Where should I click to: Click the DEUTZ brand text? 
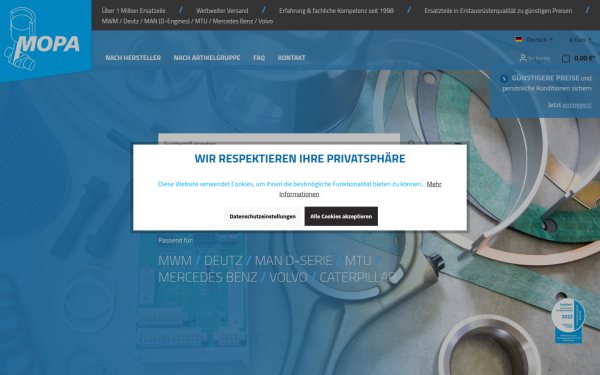point(223,261)
